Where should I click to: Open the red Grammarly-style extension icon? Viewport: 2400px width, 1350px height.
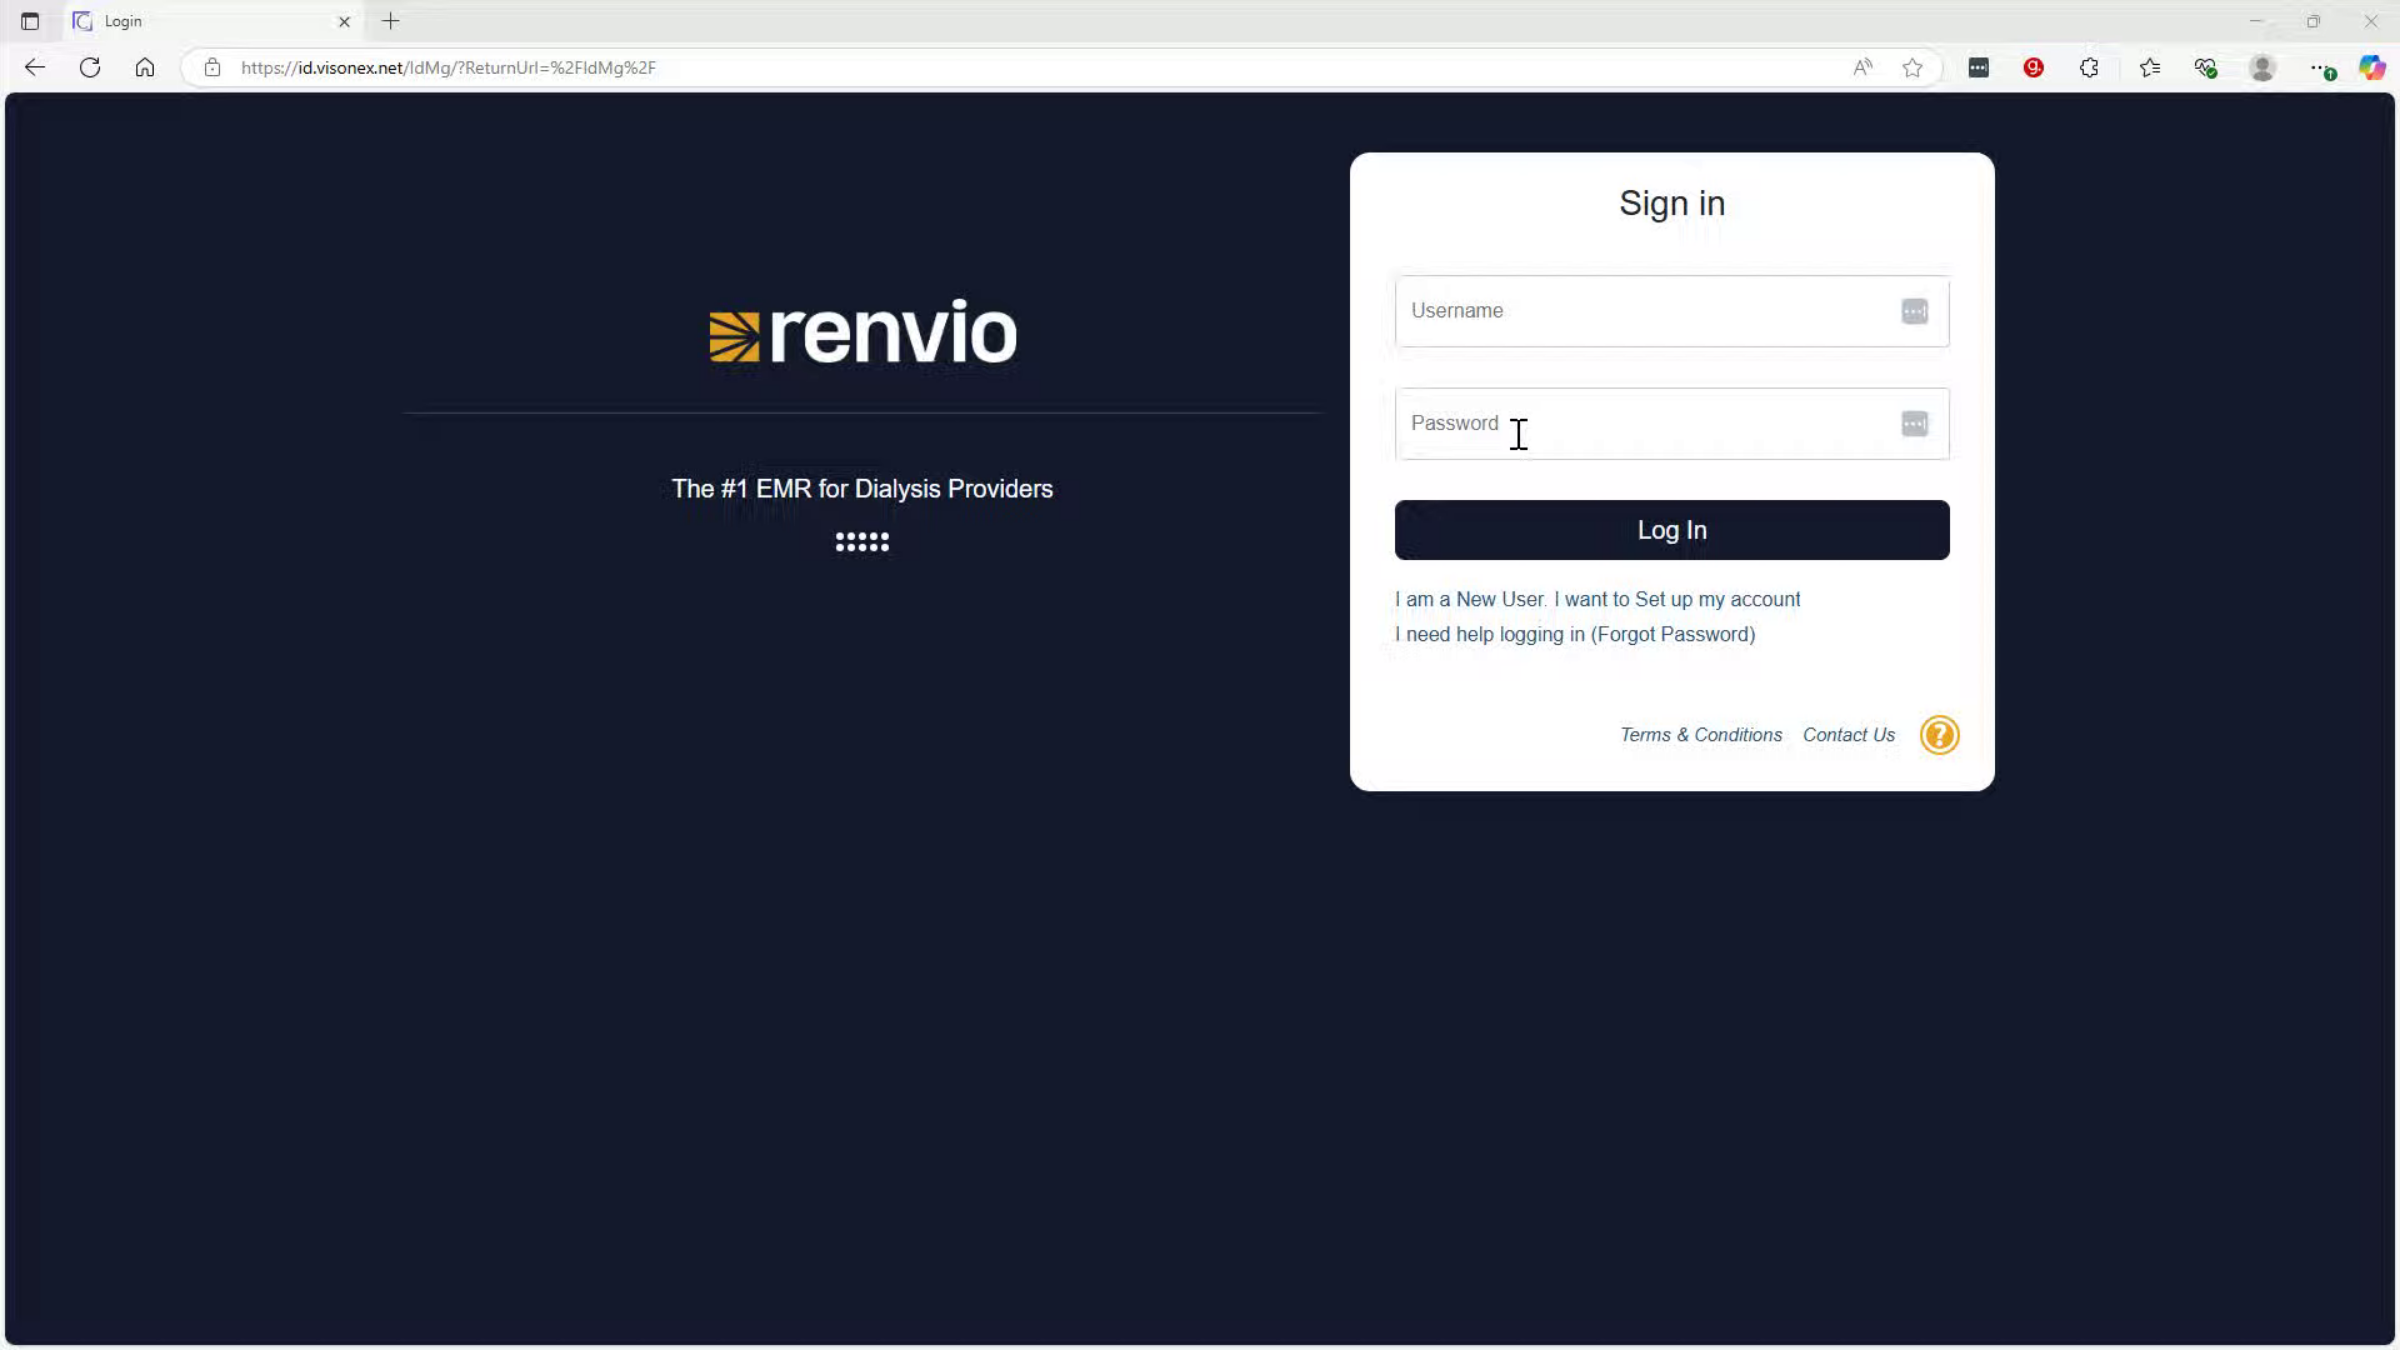(2033, 67)
